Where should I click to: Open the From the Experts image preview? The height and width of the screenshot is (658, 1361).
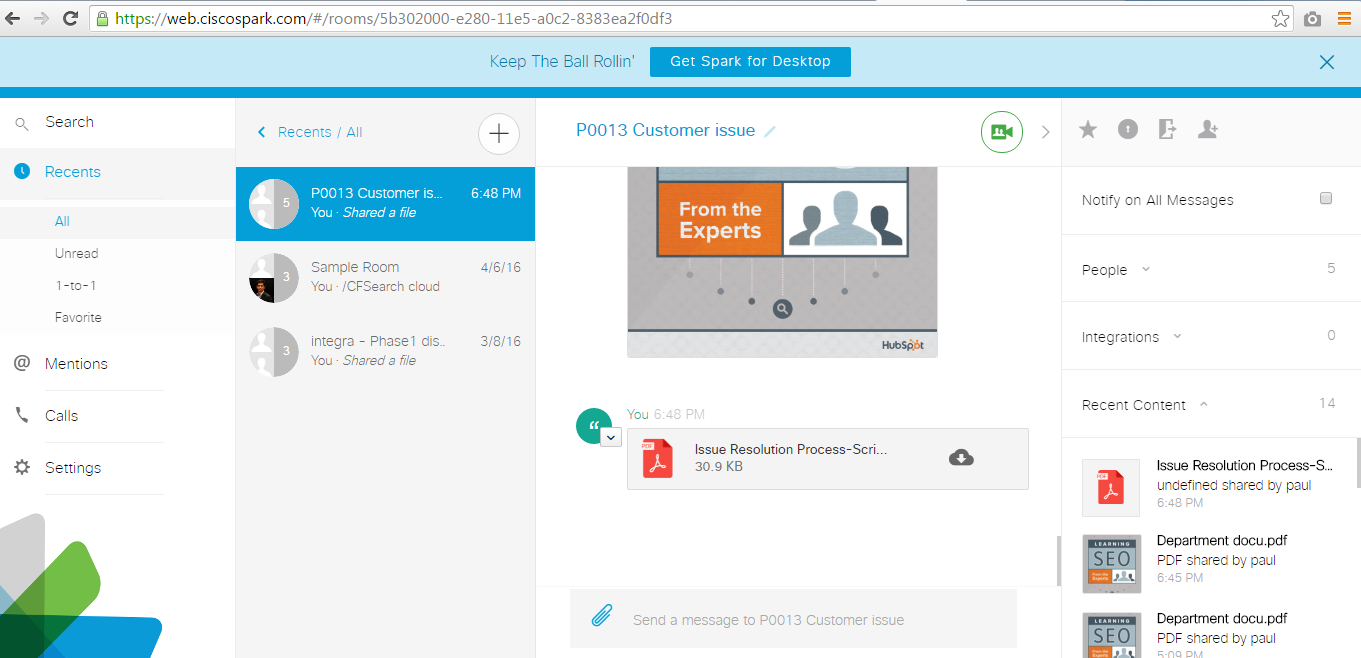[782, 262]
